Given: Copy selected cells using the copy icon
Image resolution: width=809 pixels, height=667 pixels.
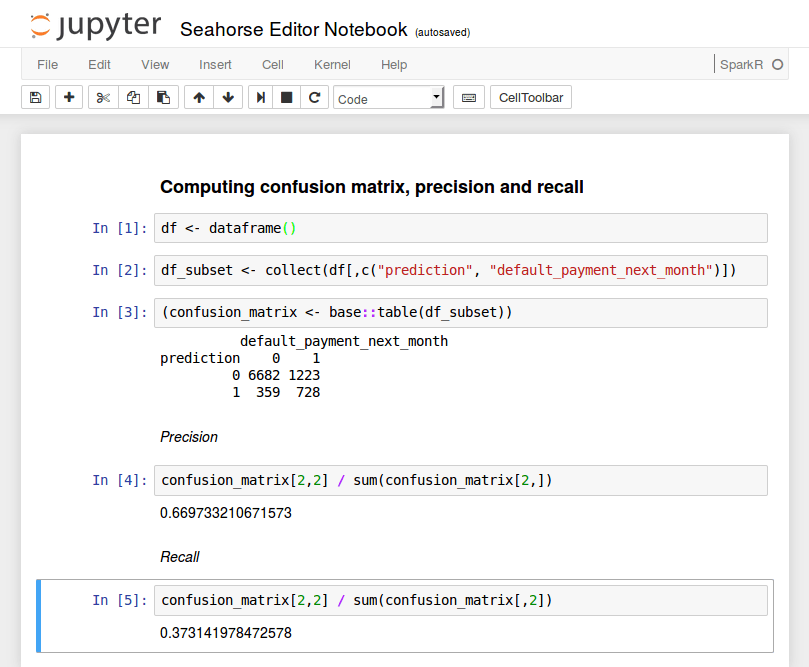Looking at the screenshot, I should 133,98.
